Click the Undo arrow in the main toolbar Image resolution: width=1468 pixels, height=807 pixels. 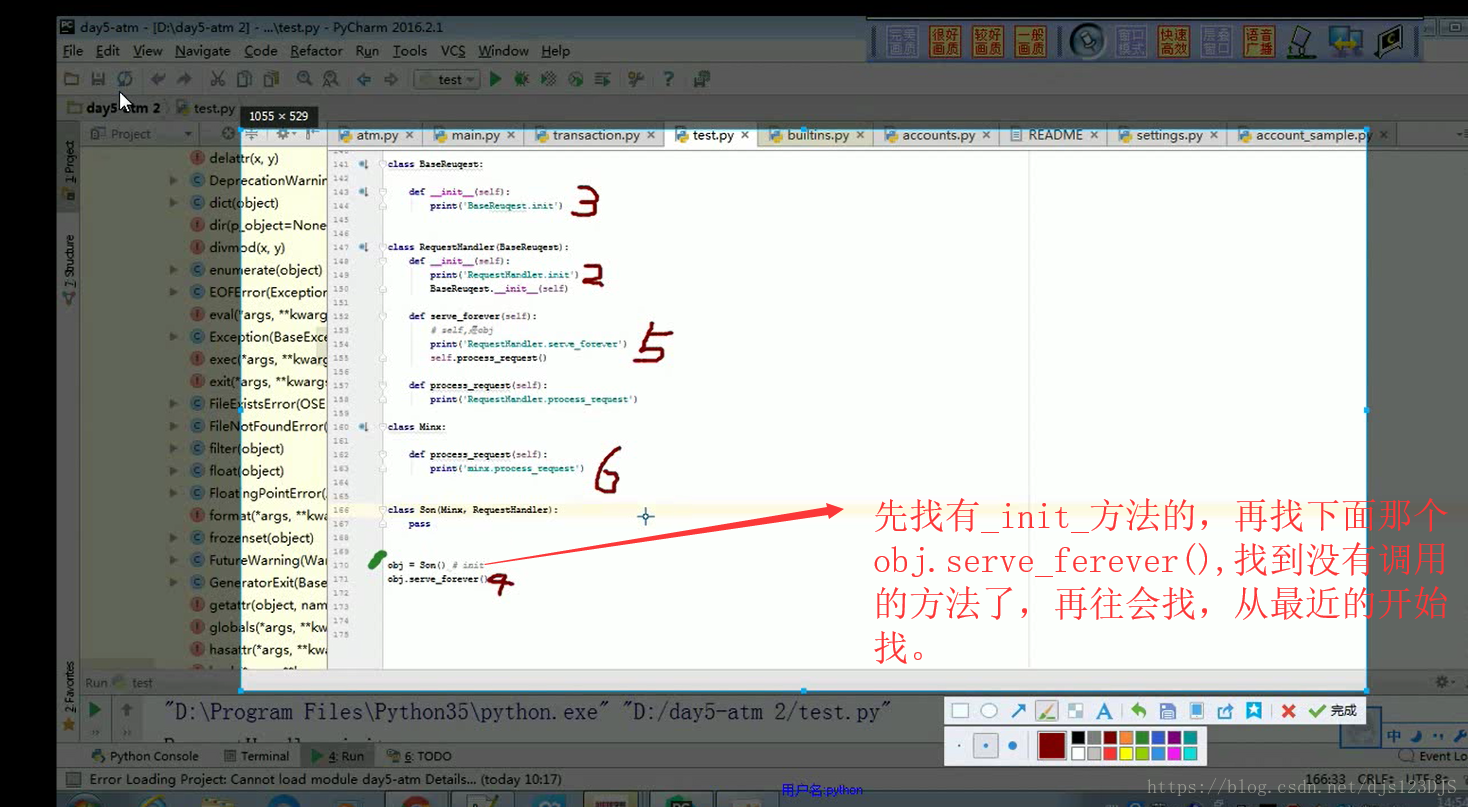pos(157,79)
